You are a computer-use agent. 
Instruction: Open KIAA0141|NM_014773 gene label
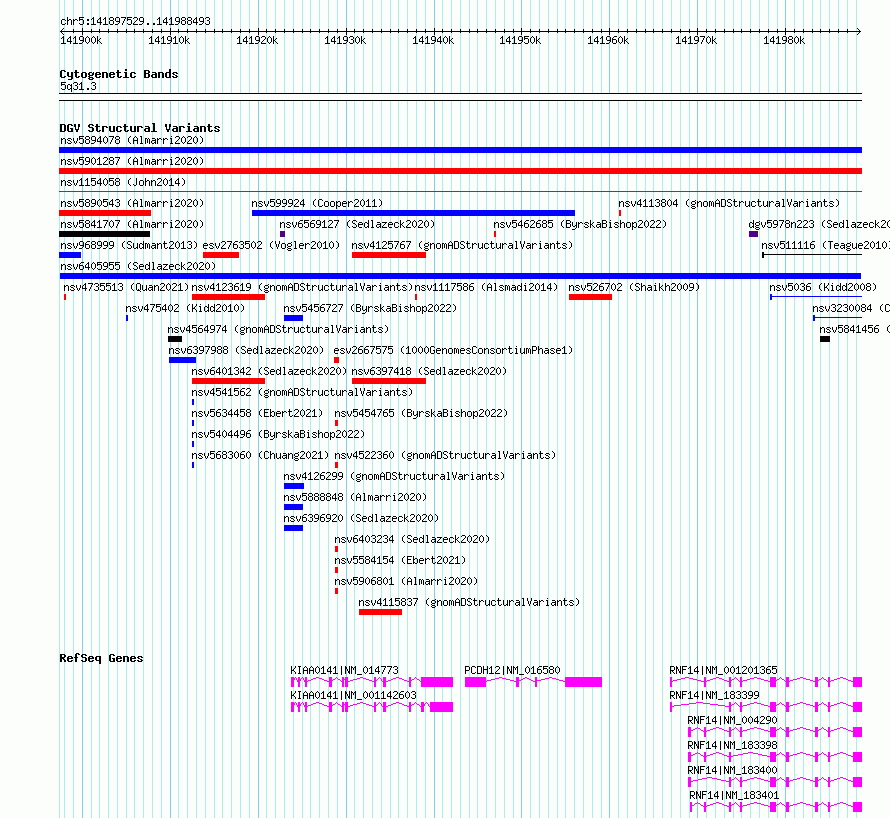(x=345, y=670)
